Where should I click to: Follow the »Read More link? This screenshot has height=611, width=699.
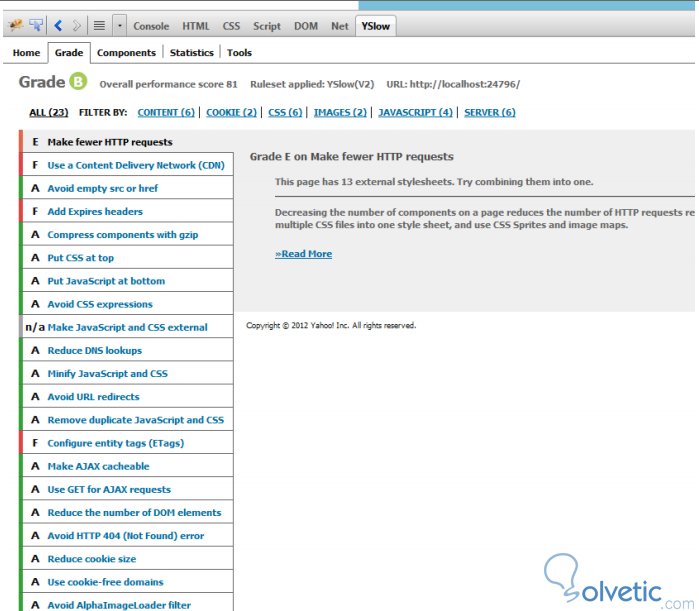click(x=304, y=254)
